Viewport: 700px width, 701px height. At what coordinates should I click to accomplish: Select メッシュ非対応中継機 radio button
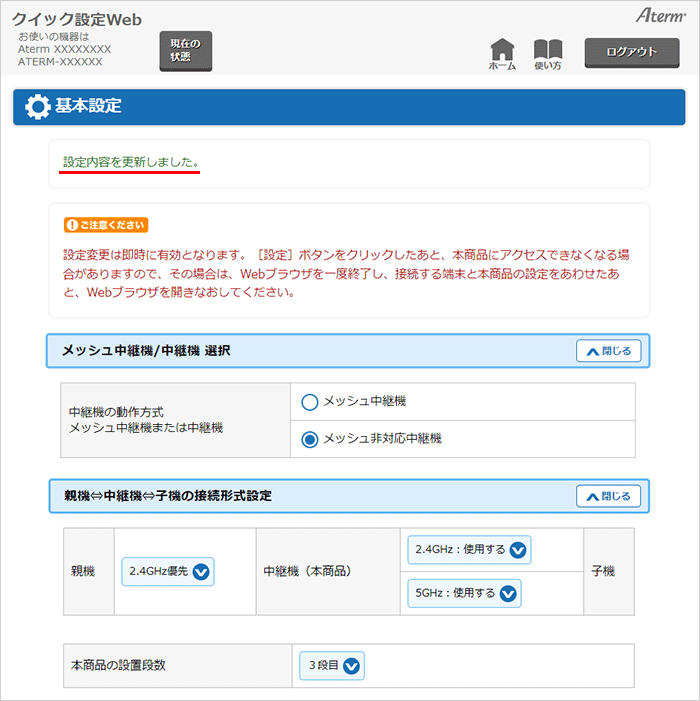tap(310, 438)
